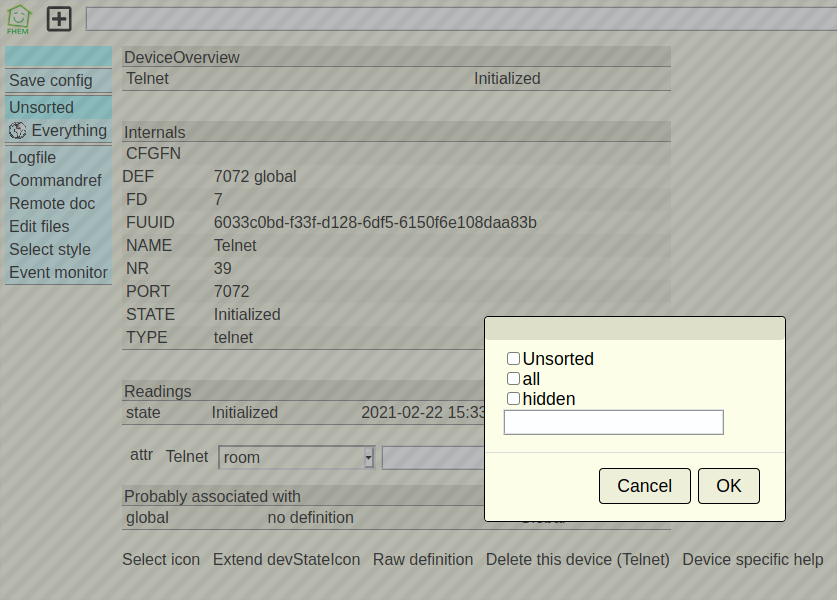Click Extend devStateIcon link
This screenshot has height=600, width=837.
point(286,559)
